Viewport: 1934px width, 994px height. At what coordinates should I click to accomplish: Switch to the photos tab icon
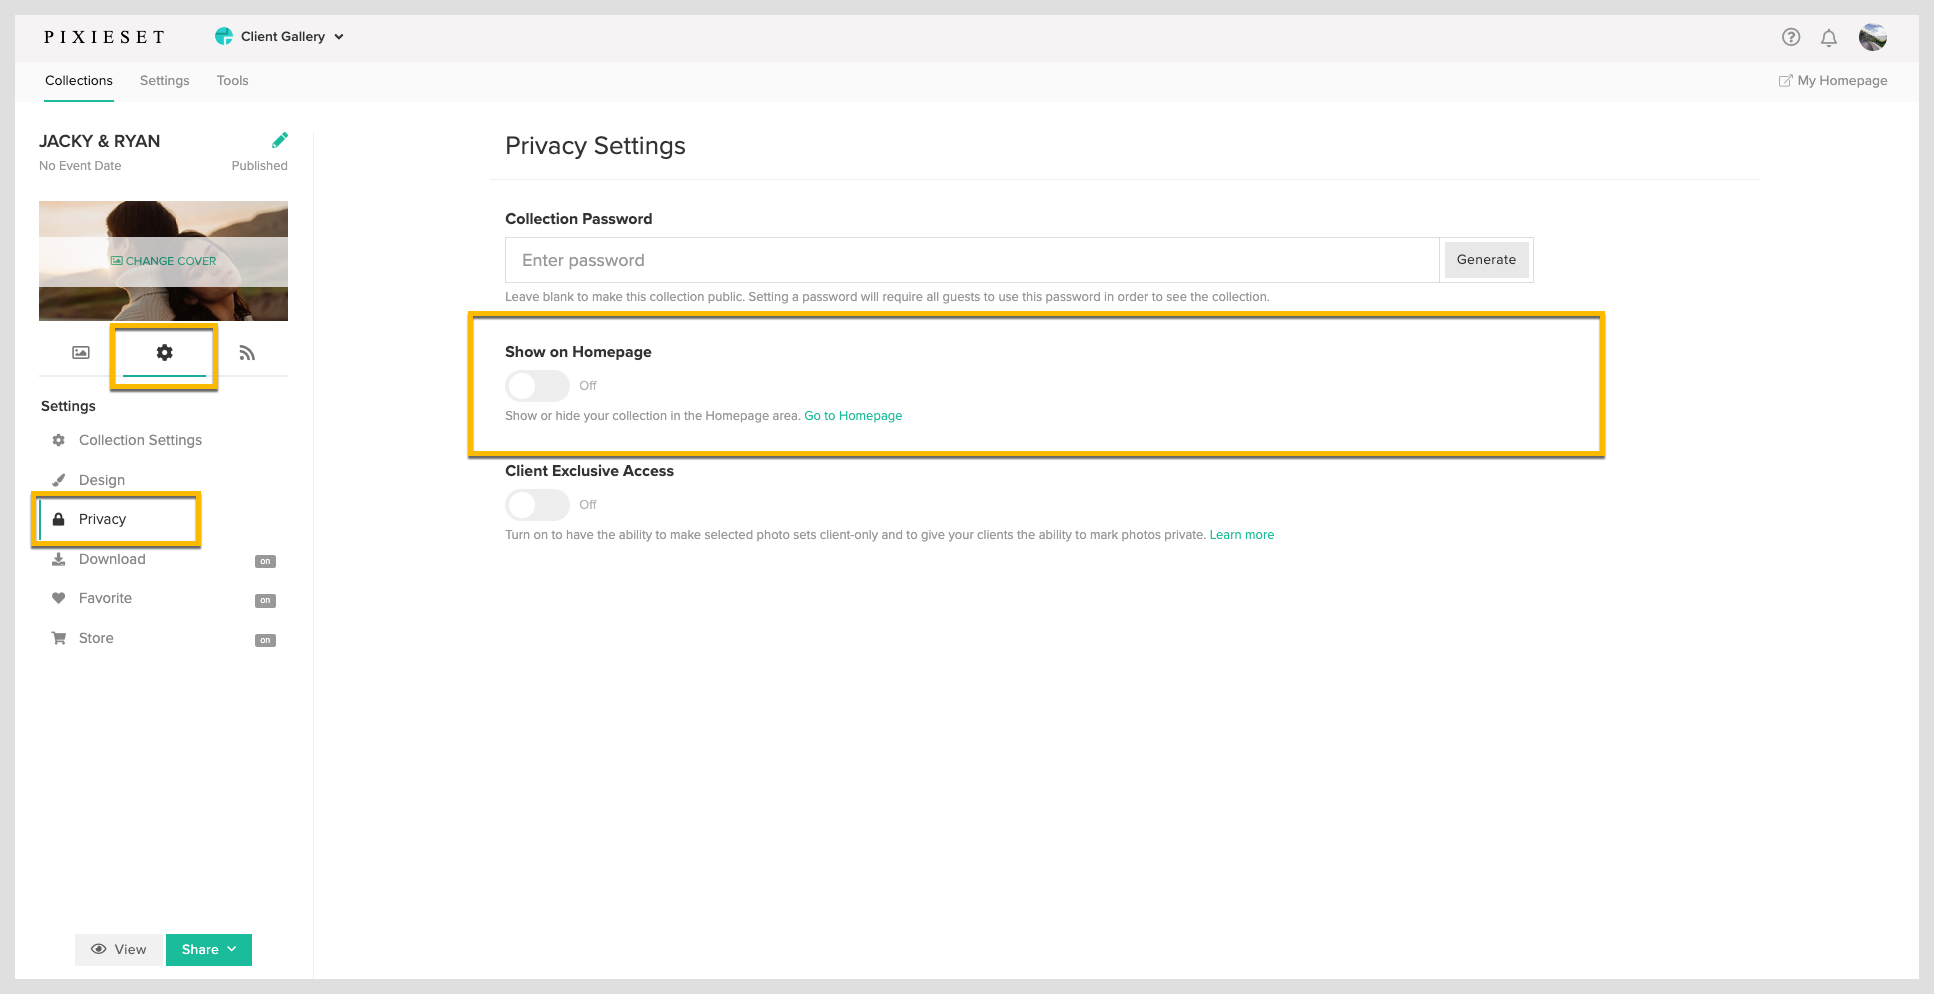(81, 353)
